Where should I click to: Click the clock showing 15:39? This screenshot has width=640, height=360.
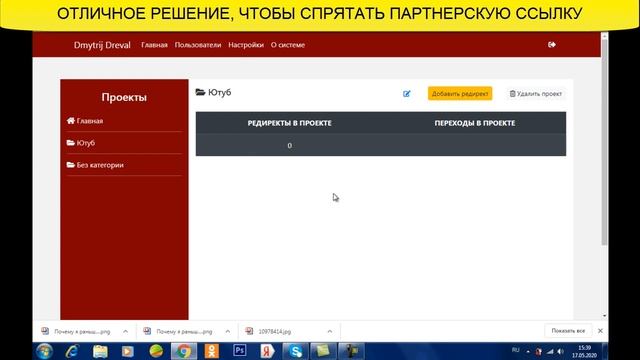pyautogui.click(x=584, y=348)
